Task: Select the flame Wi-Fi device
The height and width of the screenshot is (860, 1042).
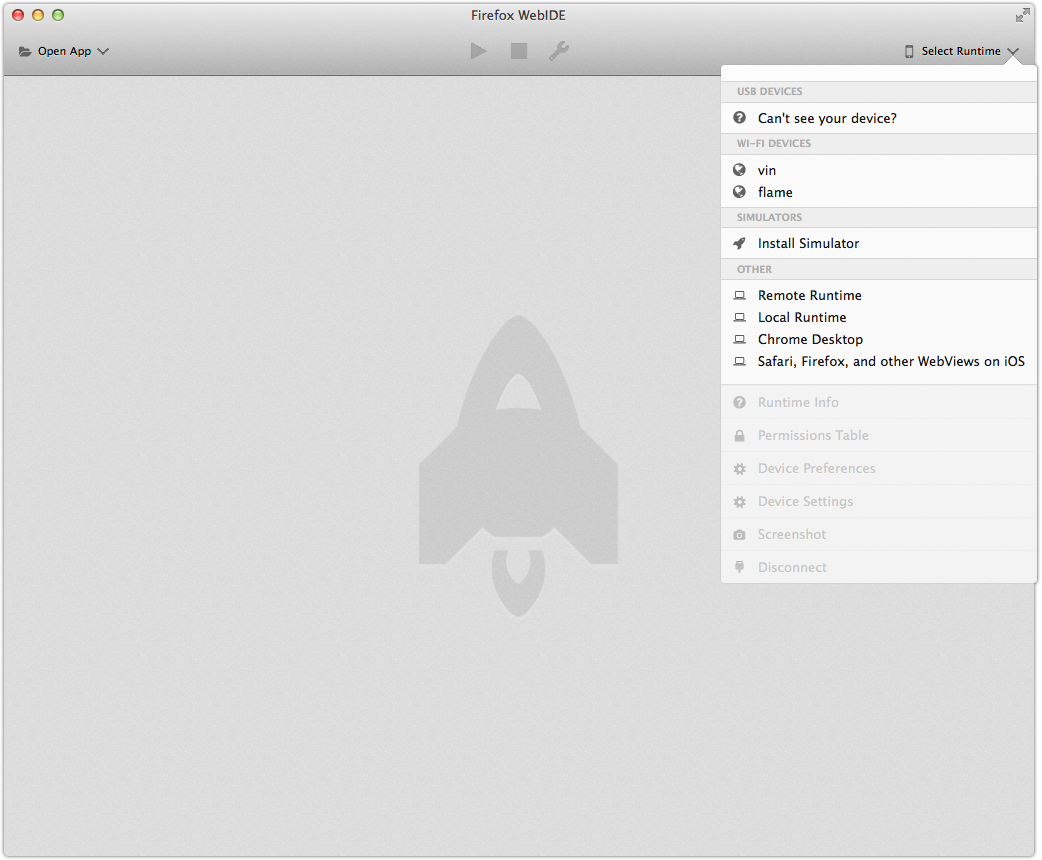Action: pyautogui.click(x=879, y=192)
